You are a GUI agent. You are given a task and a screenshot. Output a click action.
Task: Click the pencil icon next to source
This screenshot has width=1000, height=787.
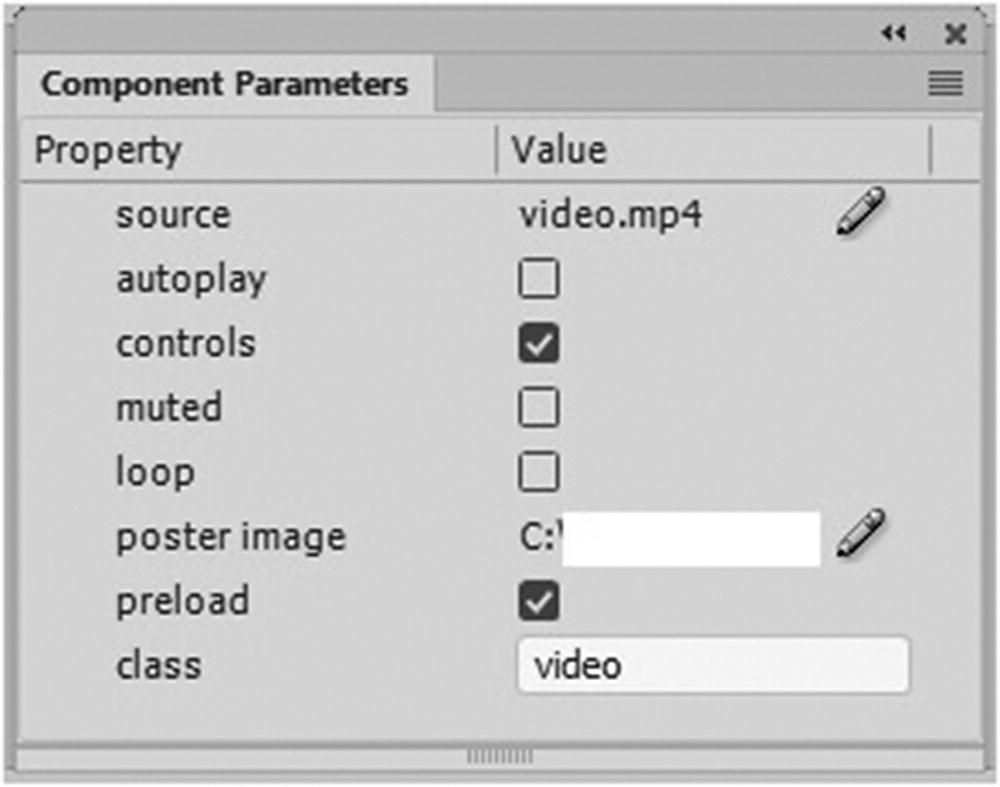pos(860,213)
